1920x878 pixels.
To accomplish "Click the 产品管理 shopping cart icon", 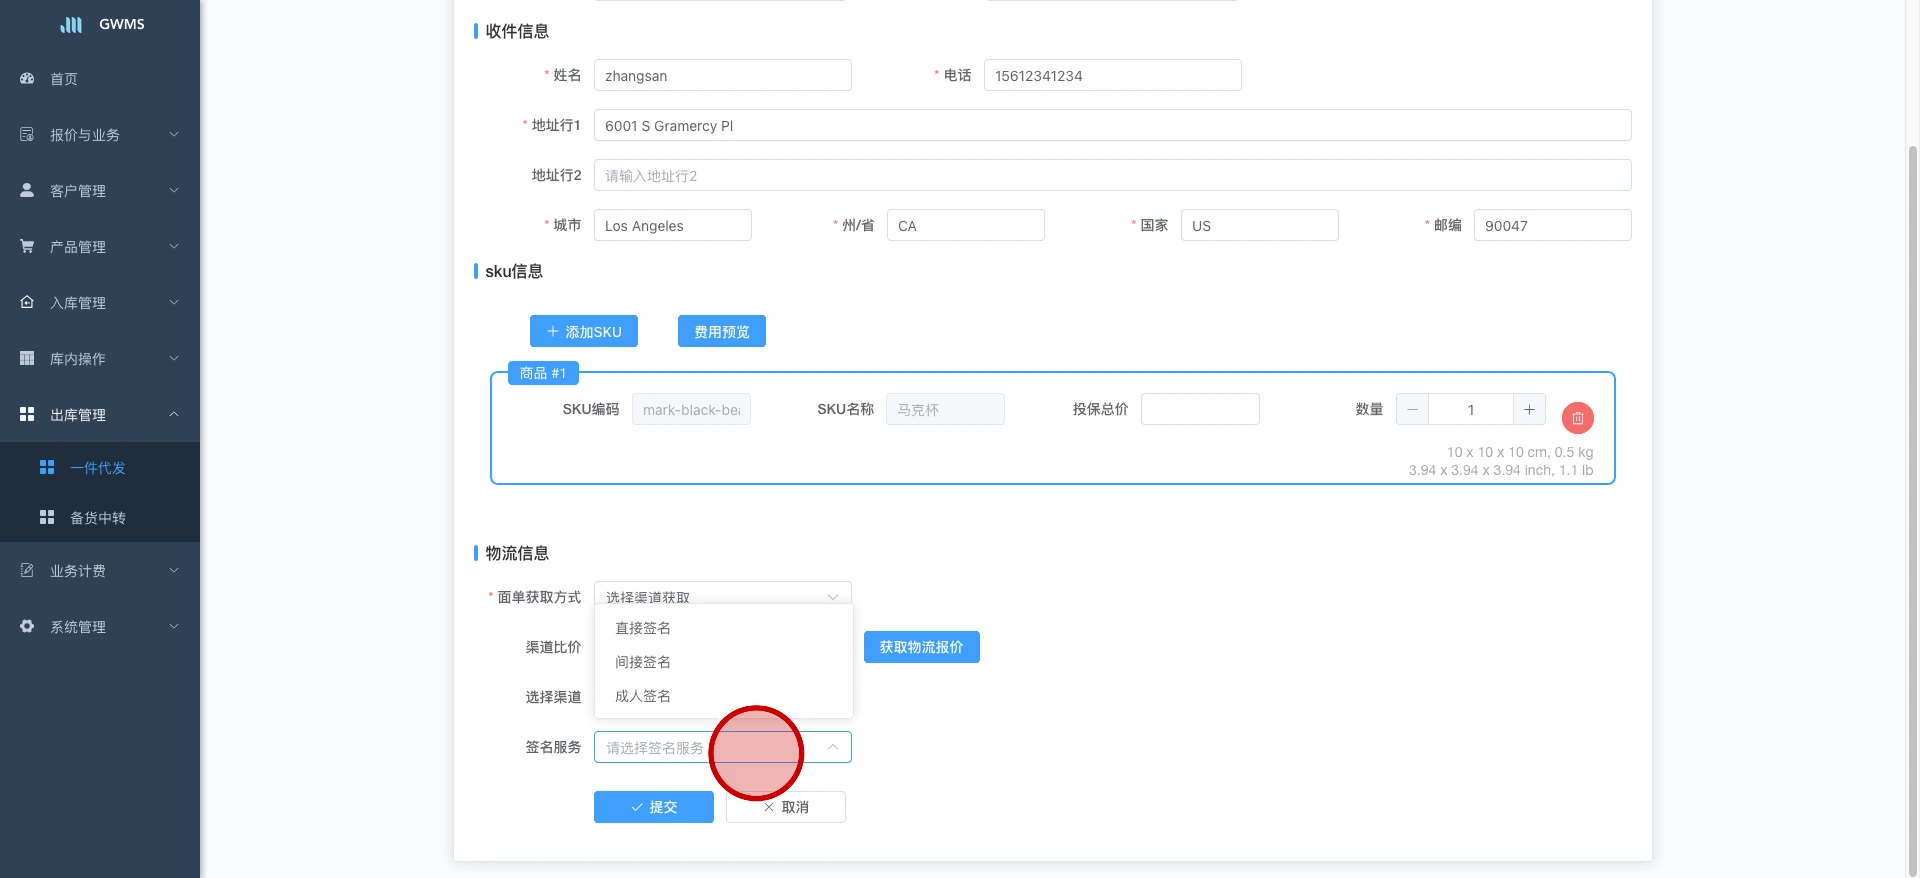I will click(x=27, y=246).
